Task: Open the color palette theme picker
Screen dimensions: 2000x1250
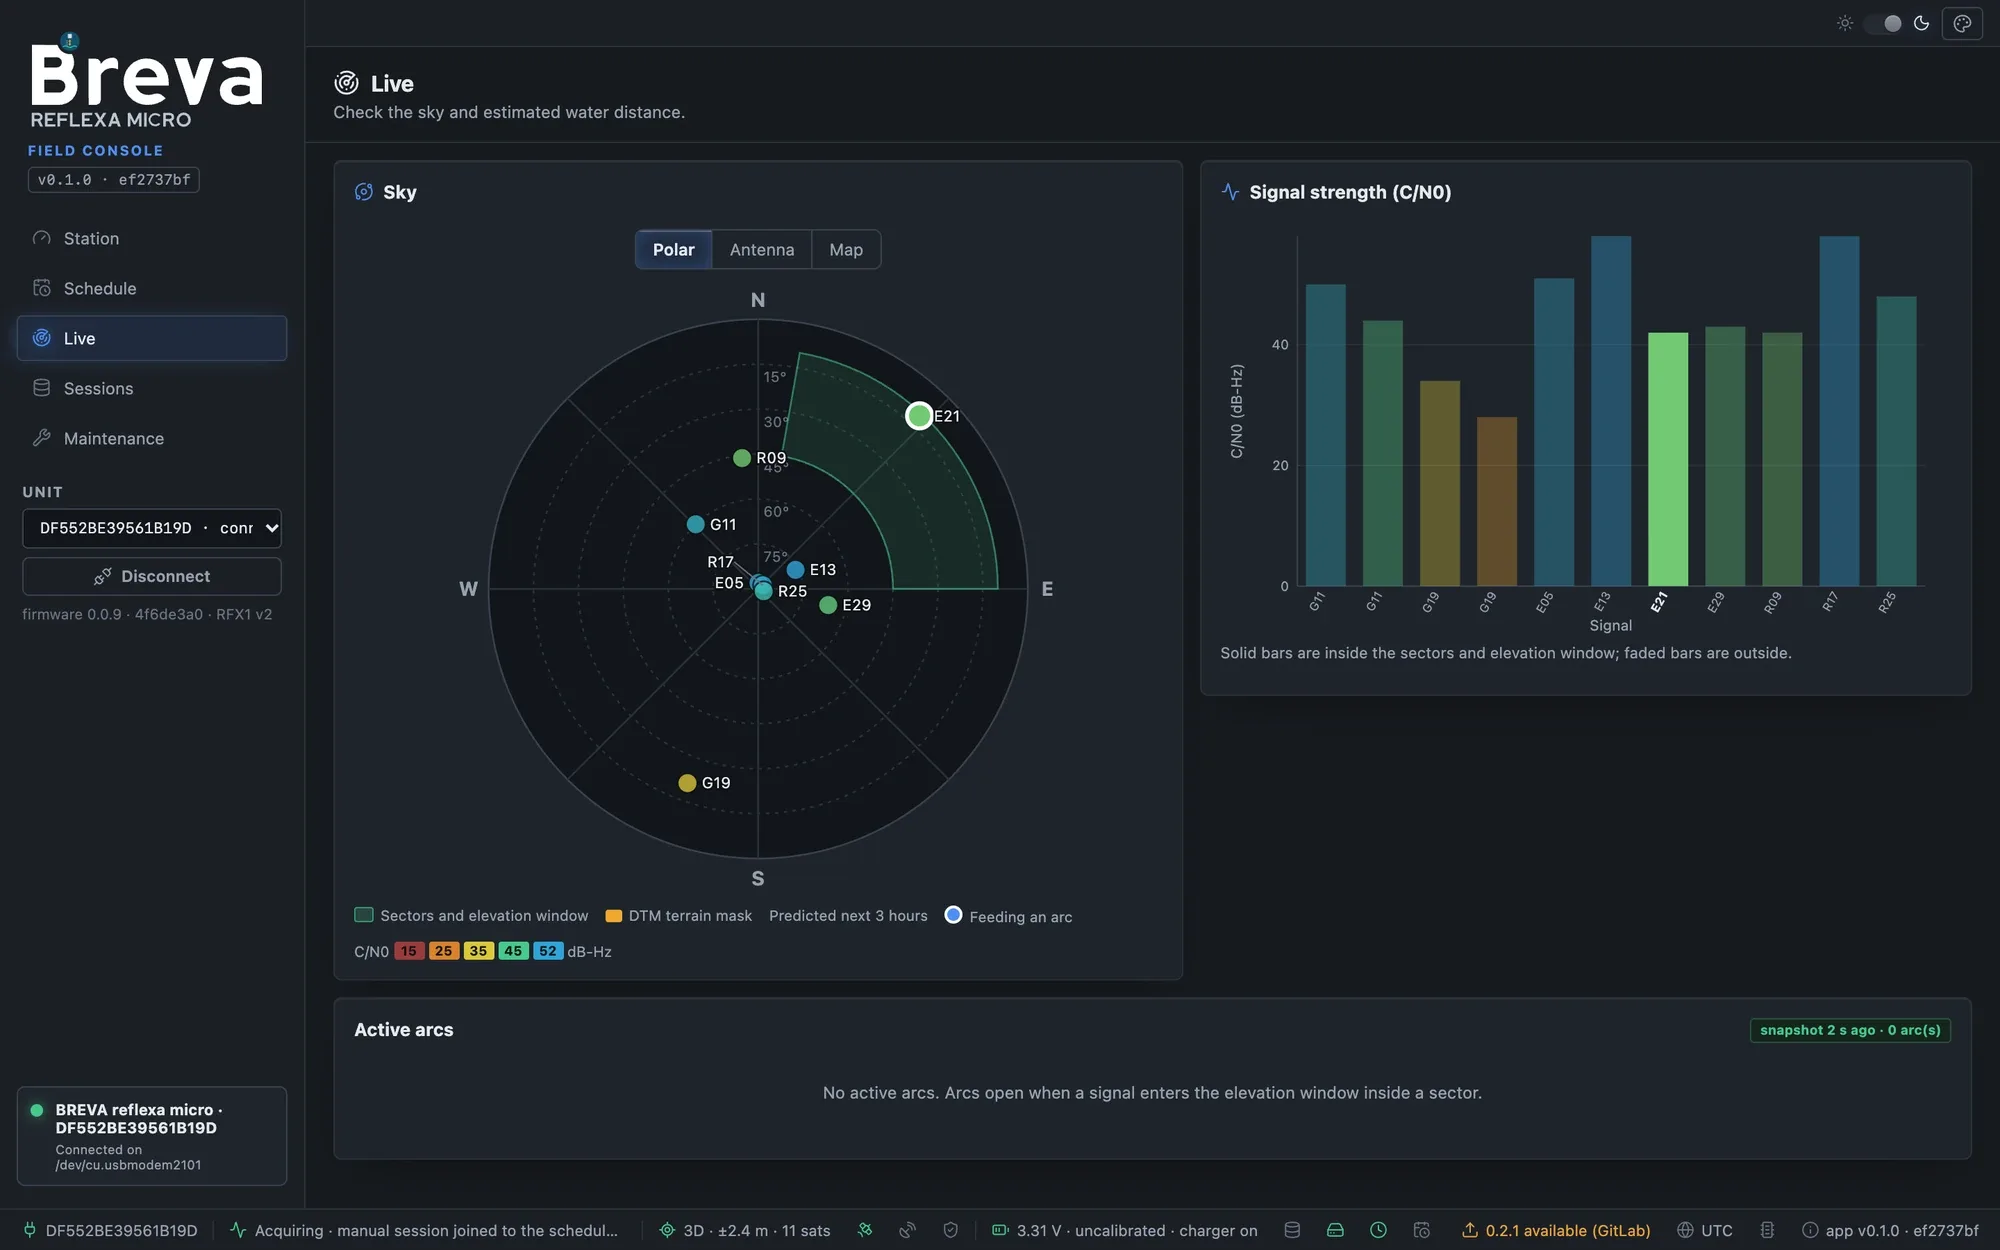Action: click(x=1962, y=23)
